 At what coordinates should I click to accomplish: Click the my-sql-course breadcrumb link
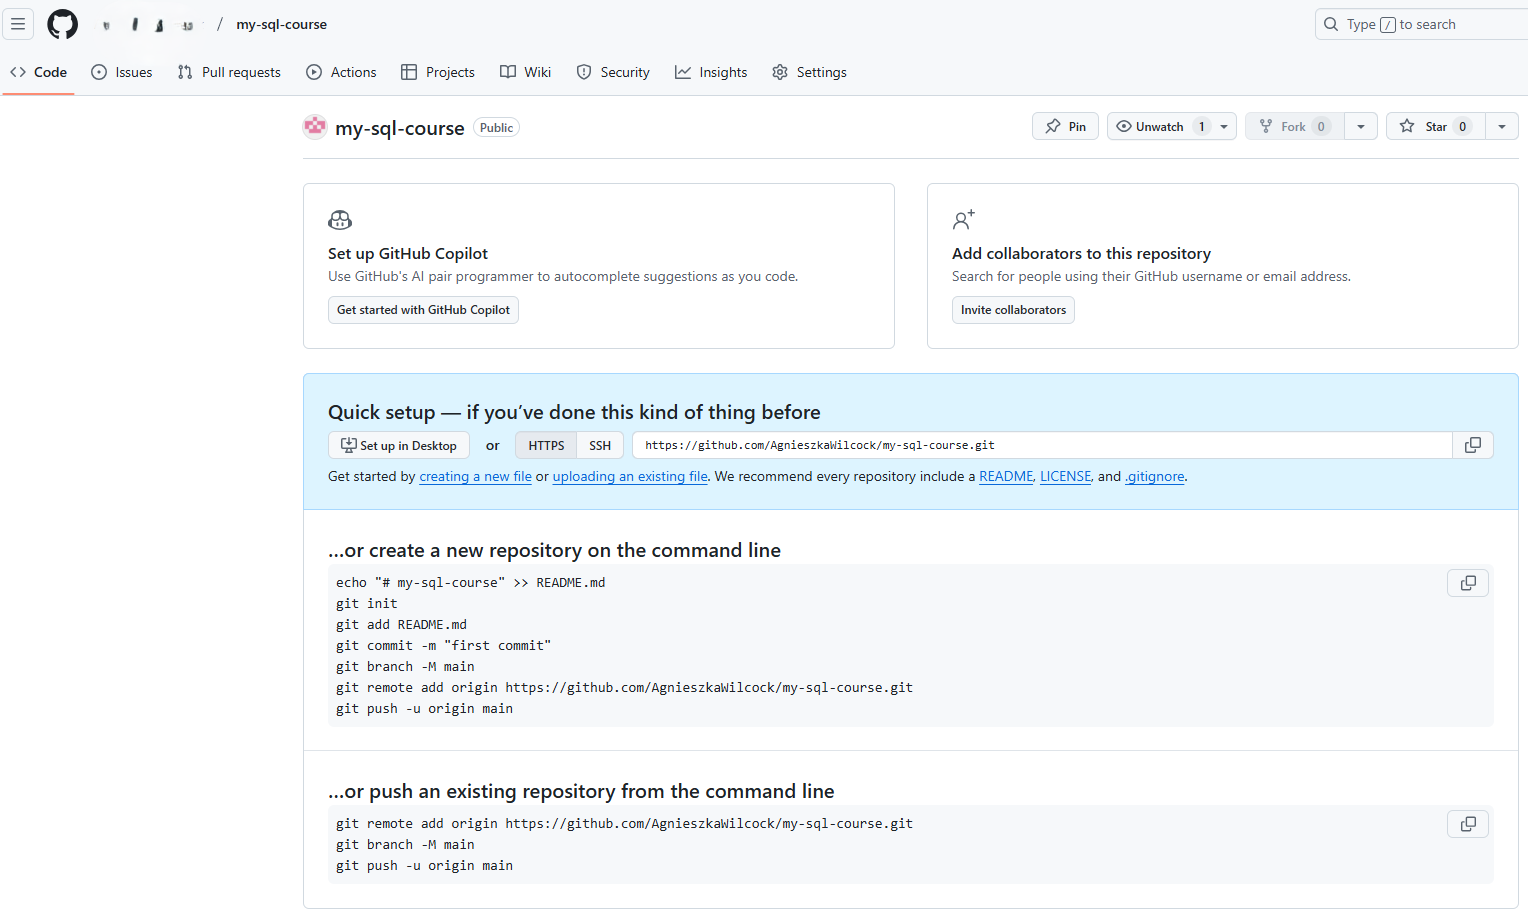pyautogui.click(x=281, y=24)
